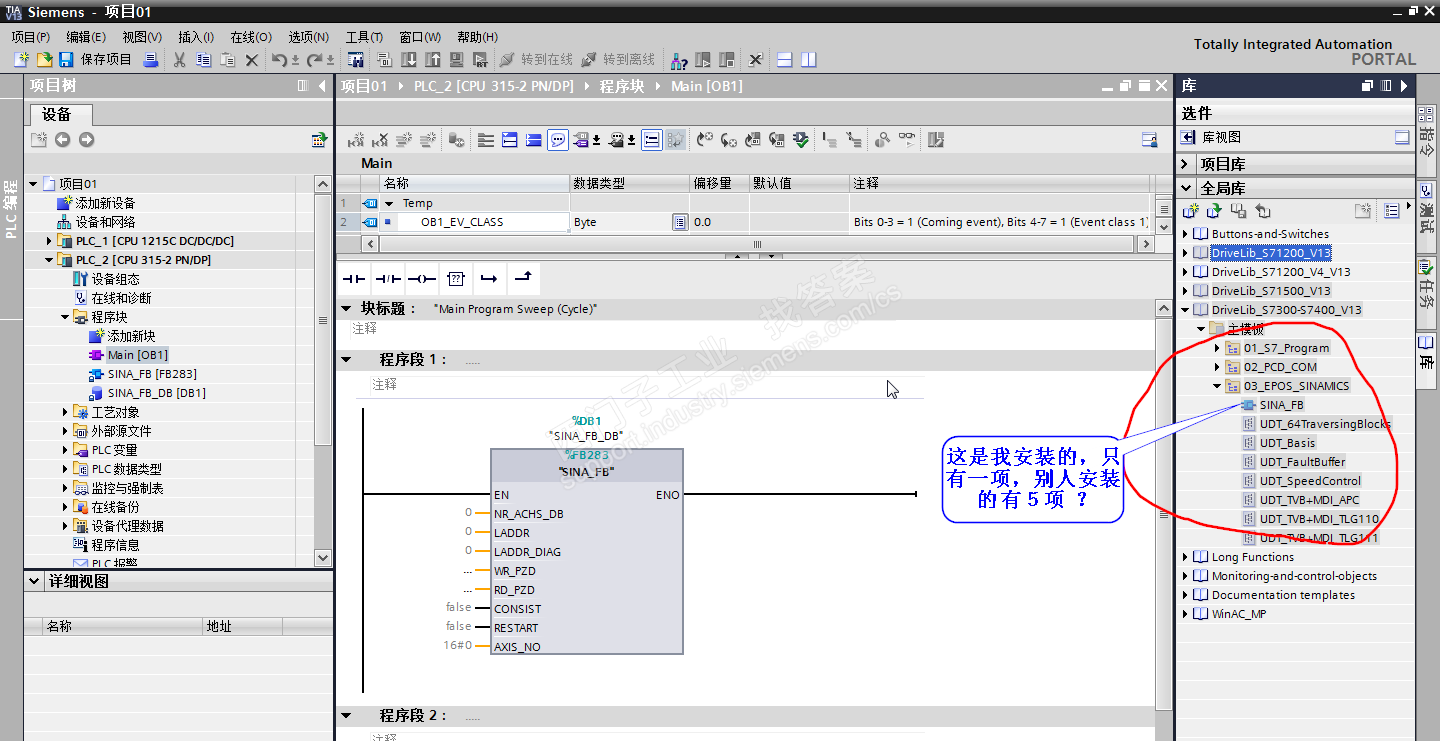1440x741 pixels.
Task: Navigate forward in project tree toolbar
Action: coord(86,140)
